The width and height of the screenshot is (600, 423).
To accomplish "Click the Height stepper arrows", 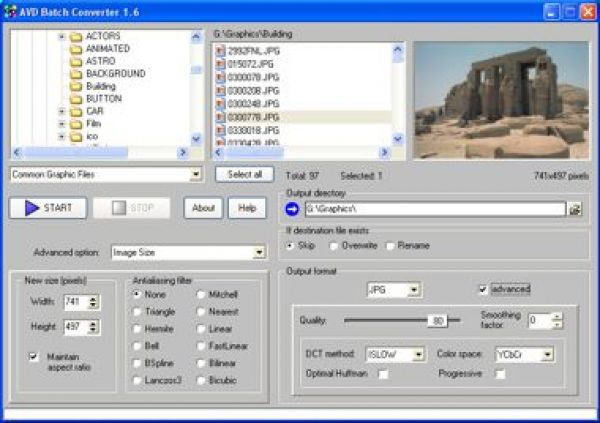I will (x=93, y=327).
